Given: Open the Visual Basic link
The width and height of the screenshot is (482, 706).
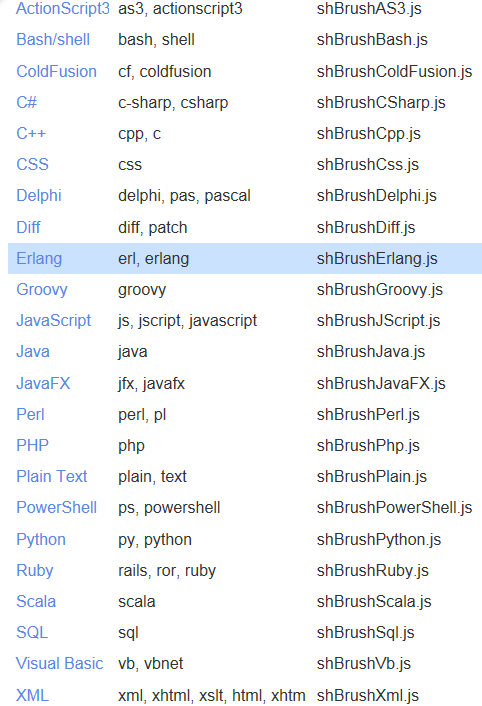Looking at the screenshot, I should (59, 663).
